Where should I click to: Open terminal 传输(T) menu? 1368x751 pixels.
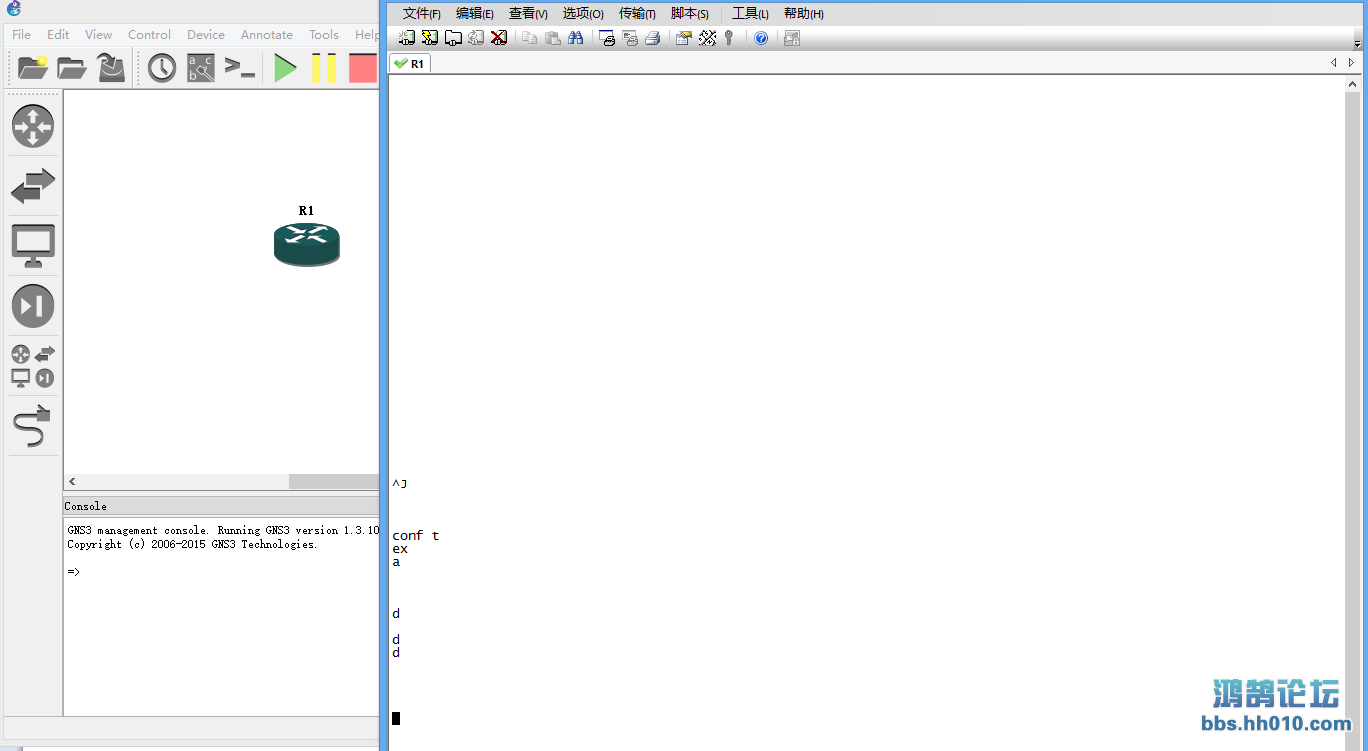coord(637,14)
